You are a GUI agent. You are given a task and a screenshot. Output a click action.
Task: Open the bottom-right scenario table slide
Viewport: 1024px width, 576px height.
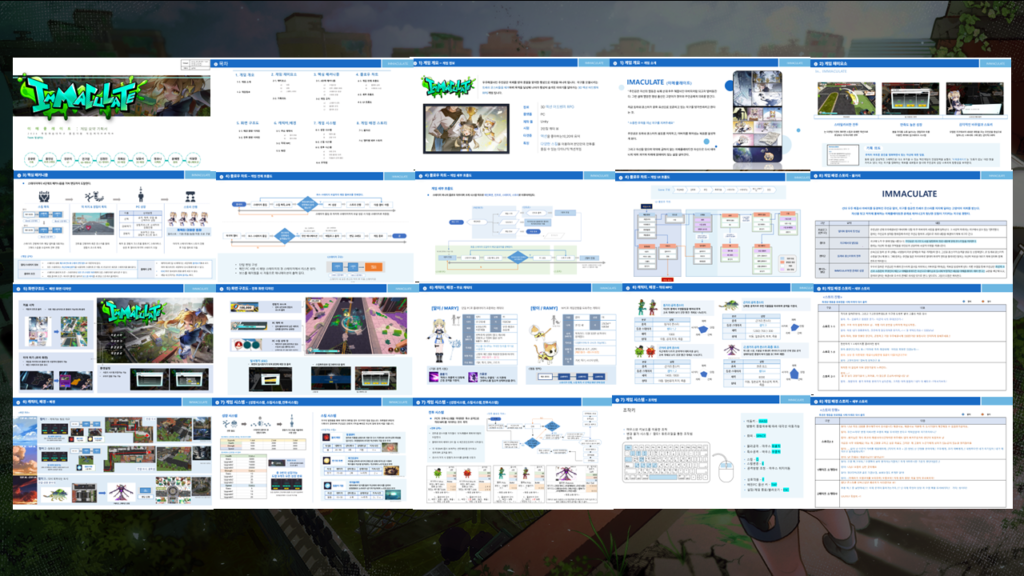coord(912,453)
